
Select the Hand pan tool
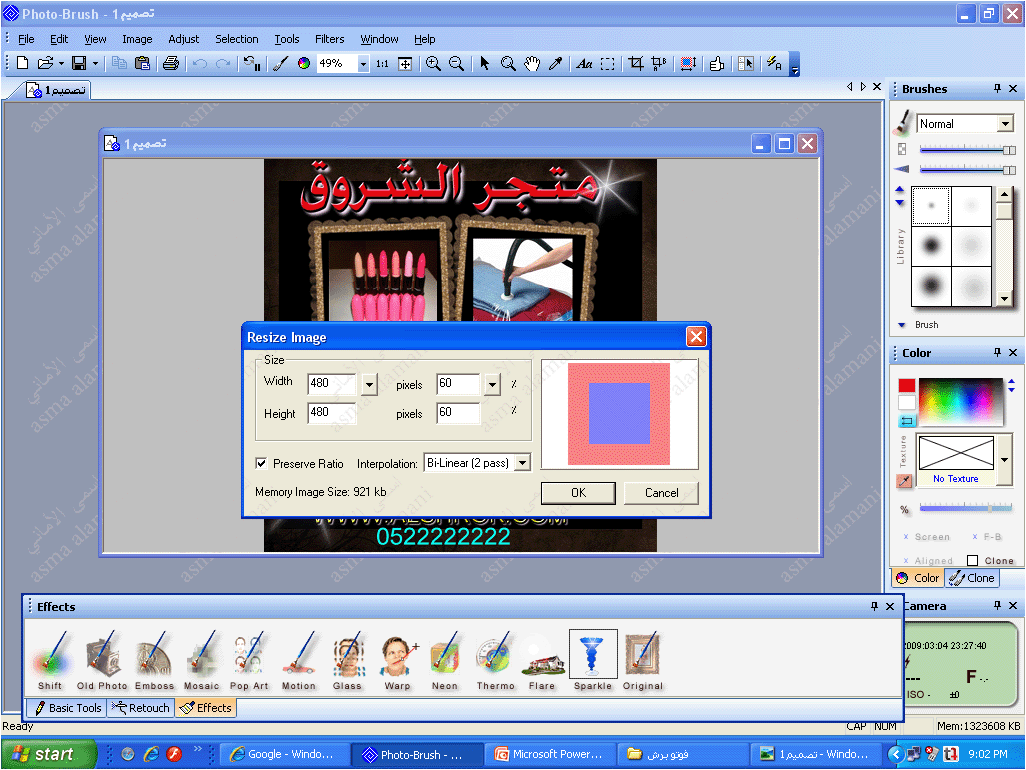click(532, 64)
